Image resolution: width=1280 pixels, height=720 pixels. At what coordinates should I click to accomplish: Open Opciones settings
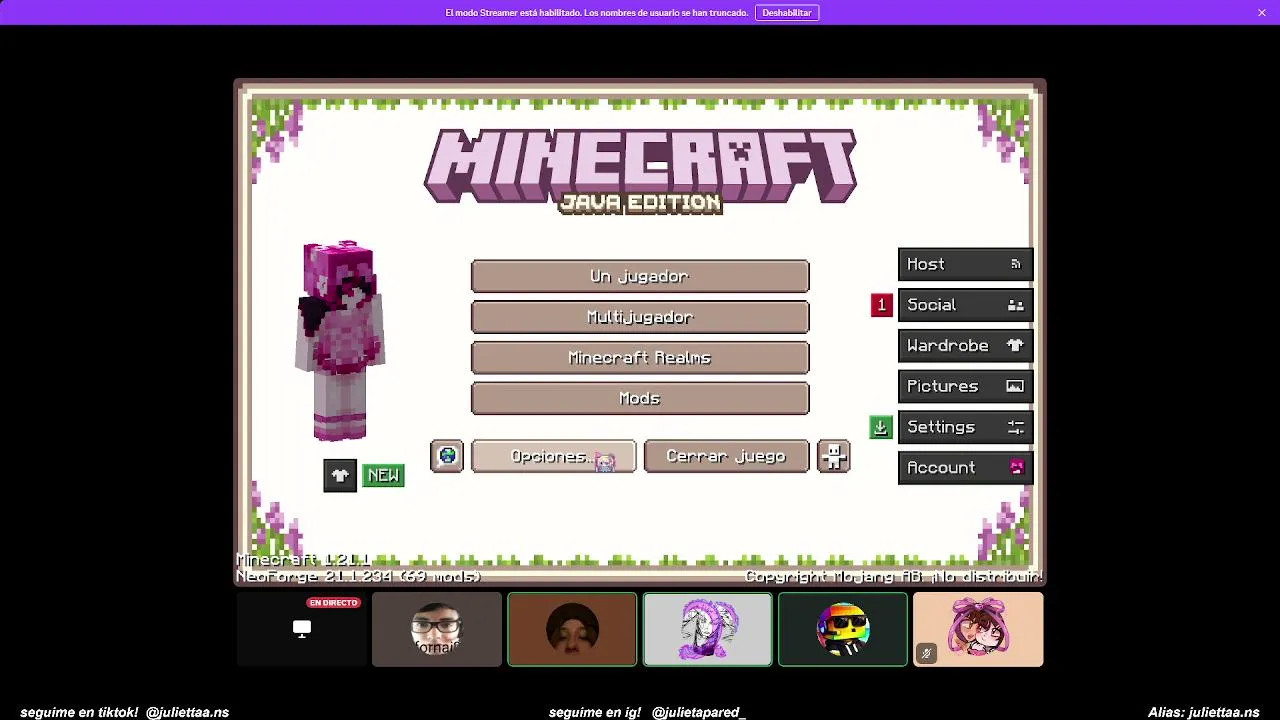[x=553, y=456]
